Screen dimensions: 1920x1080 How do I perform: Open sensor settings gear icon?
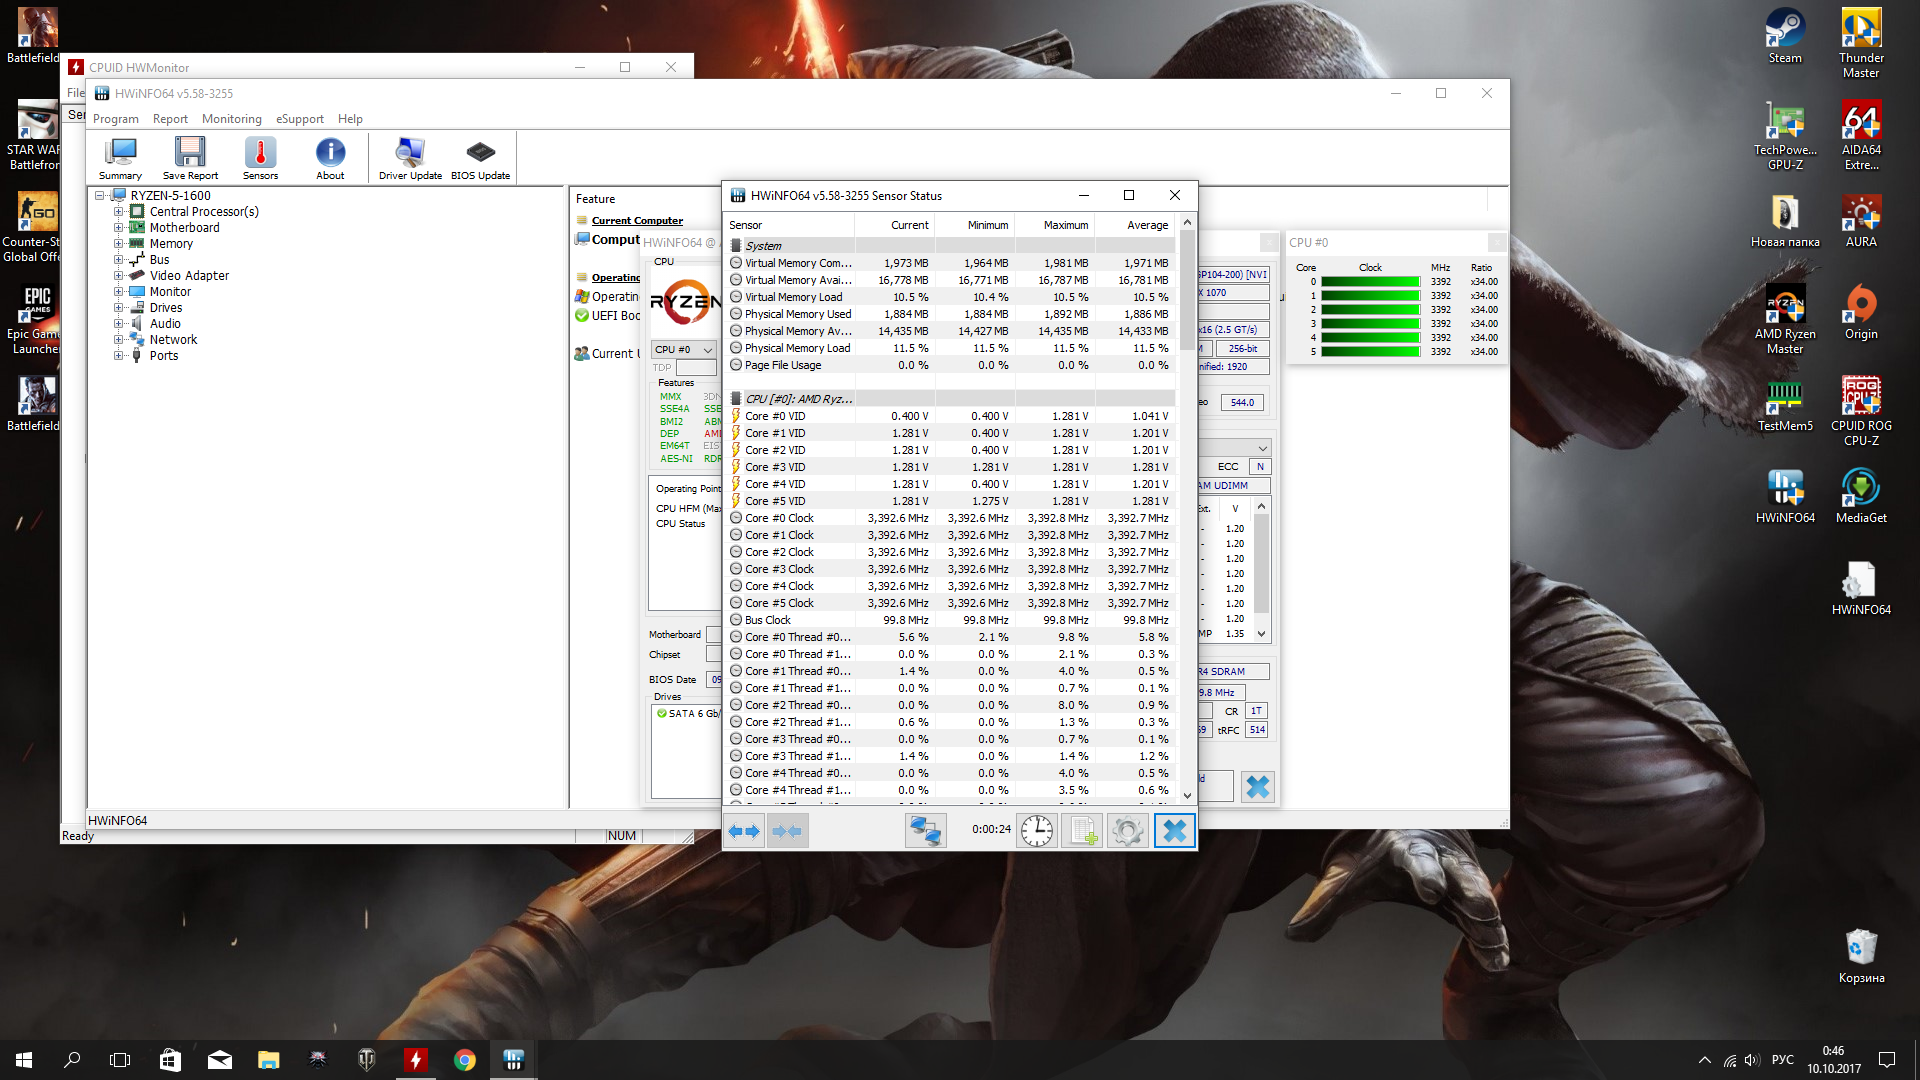point(1127,831)
